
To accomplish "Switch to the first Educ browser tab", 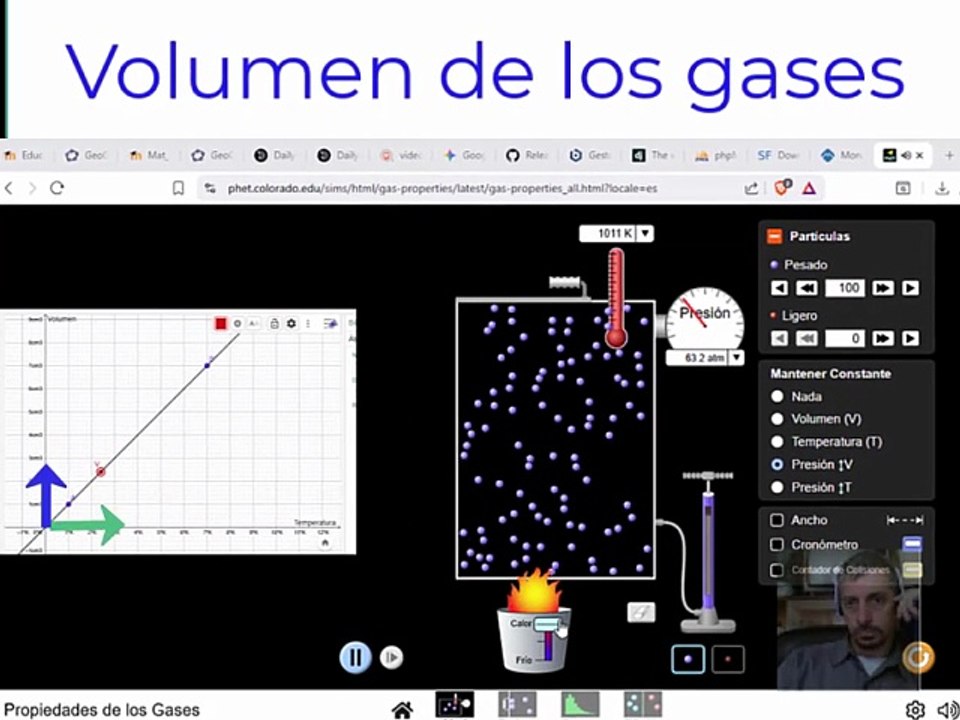I will pyautogui.click(x=23, y=156).
